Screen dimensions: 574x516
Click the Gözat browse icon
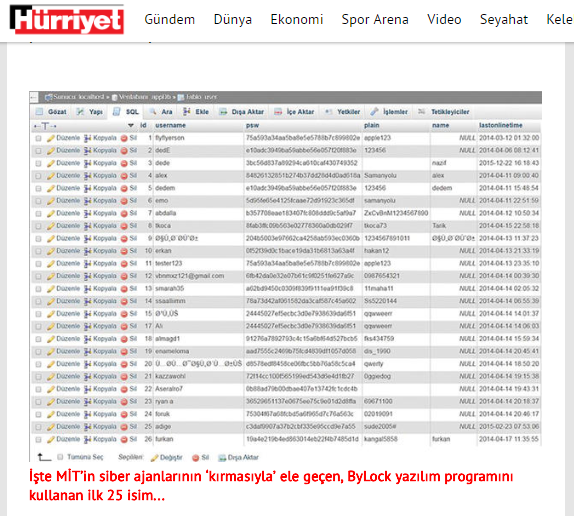point(40,112)
